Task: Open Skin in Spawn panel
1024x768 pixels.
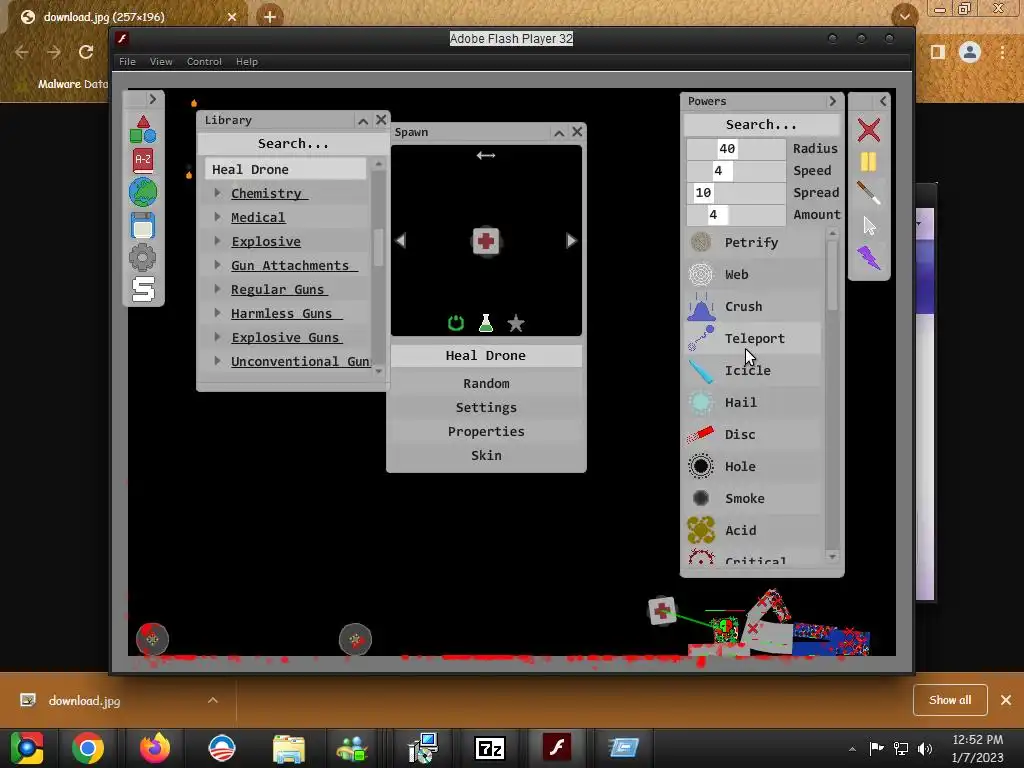Action: [x=486, y=455]
